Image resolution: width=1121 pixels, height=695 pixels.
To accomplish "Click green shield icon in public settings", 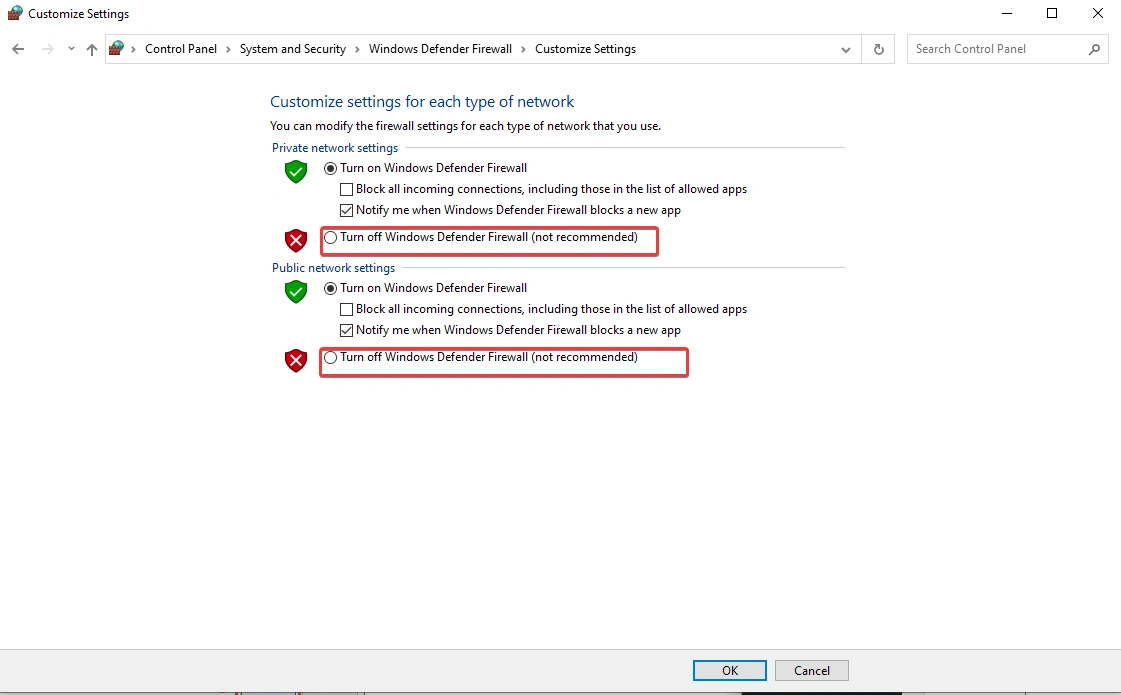I will coord(296,292).
